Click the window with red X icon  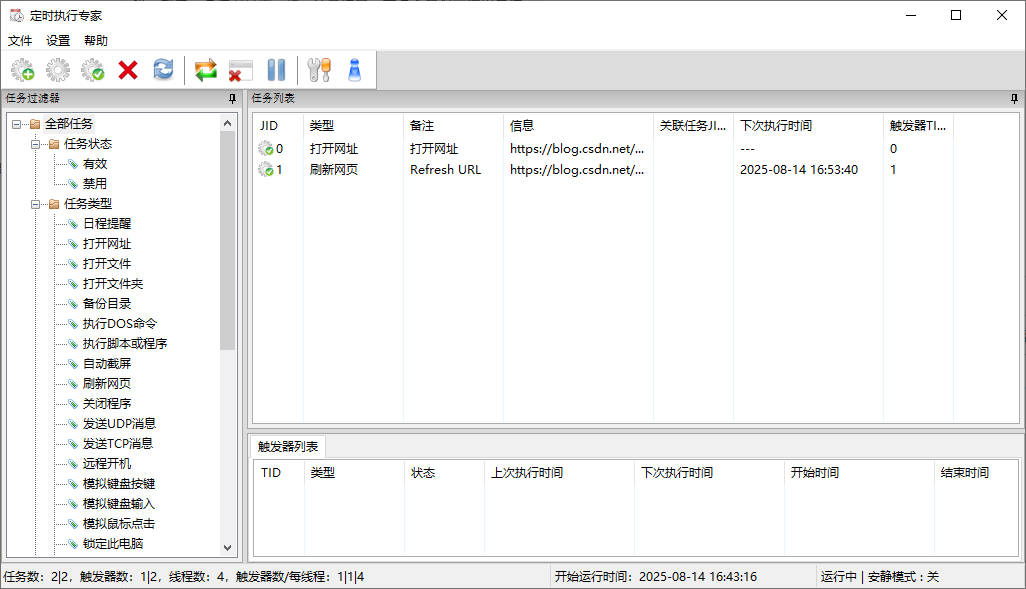click(240, 70)
